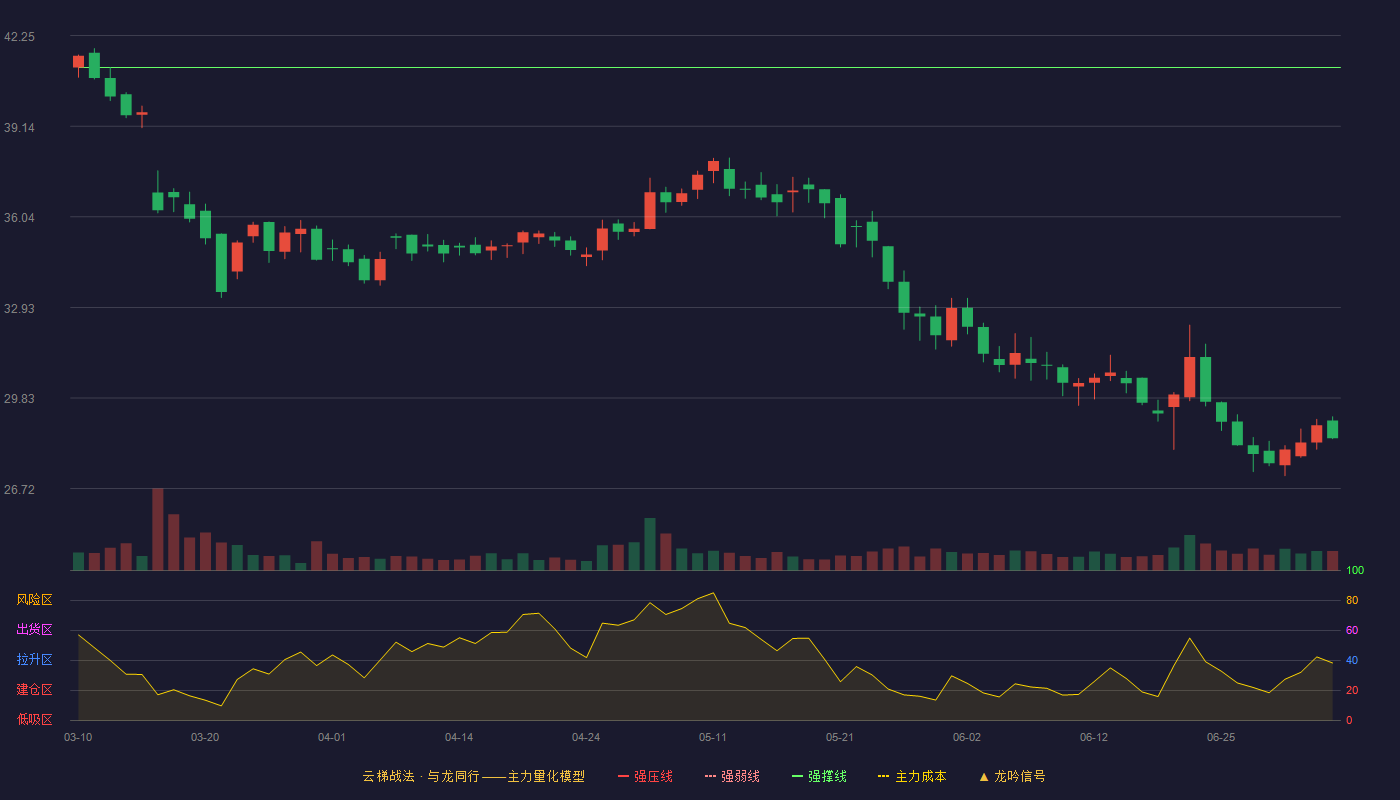Click the last candlestick at chart's right end
Image resolution: width=1400 pixels, height=800 pixels.
pos(1332,429)
